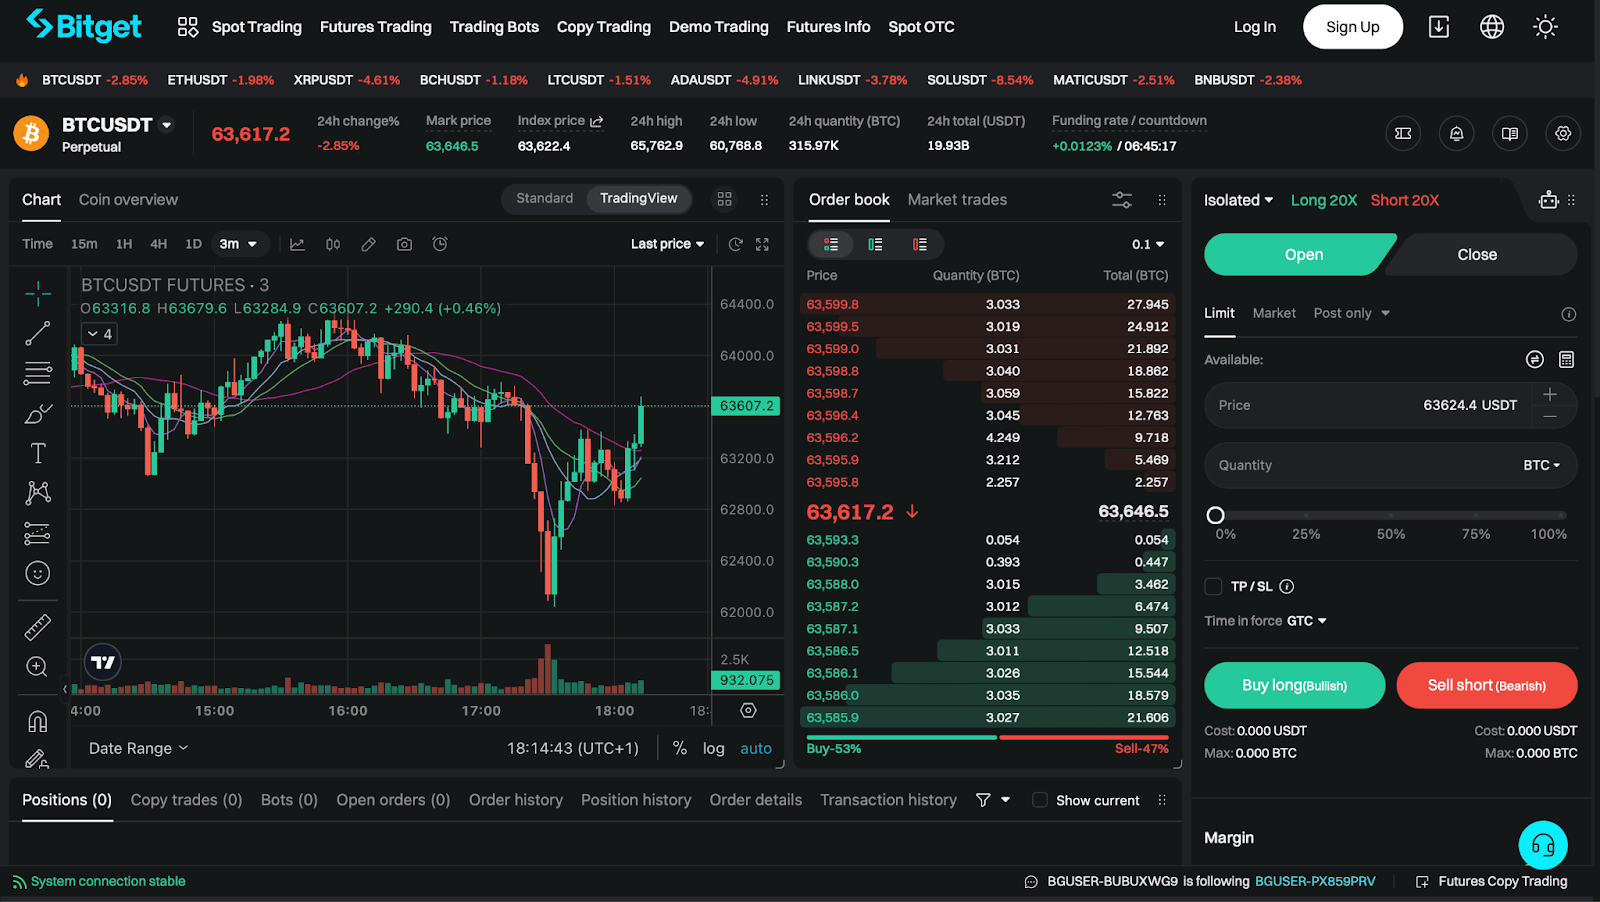Open the trading bot robot icon
Image resolution: width=1600 pixels, height=902 pixels.
(x=1548, y=200)
